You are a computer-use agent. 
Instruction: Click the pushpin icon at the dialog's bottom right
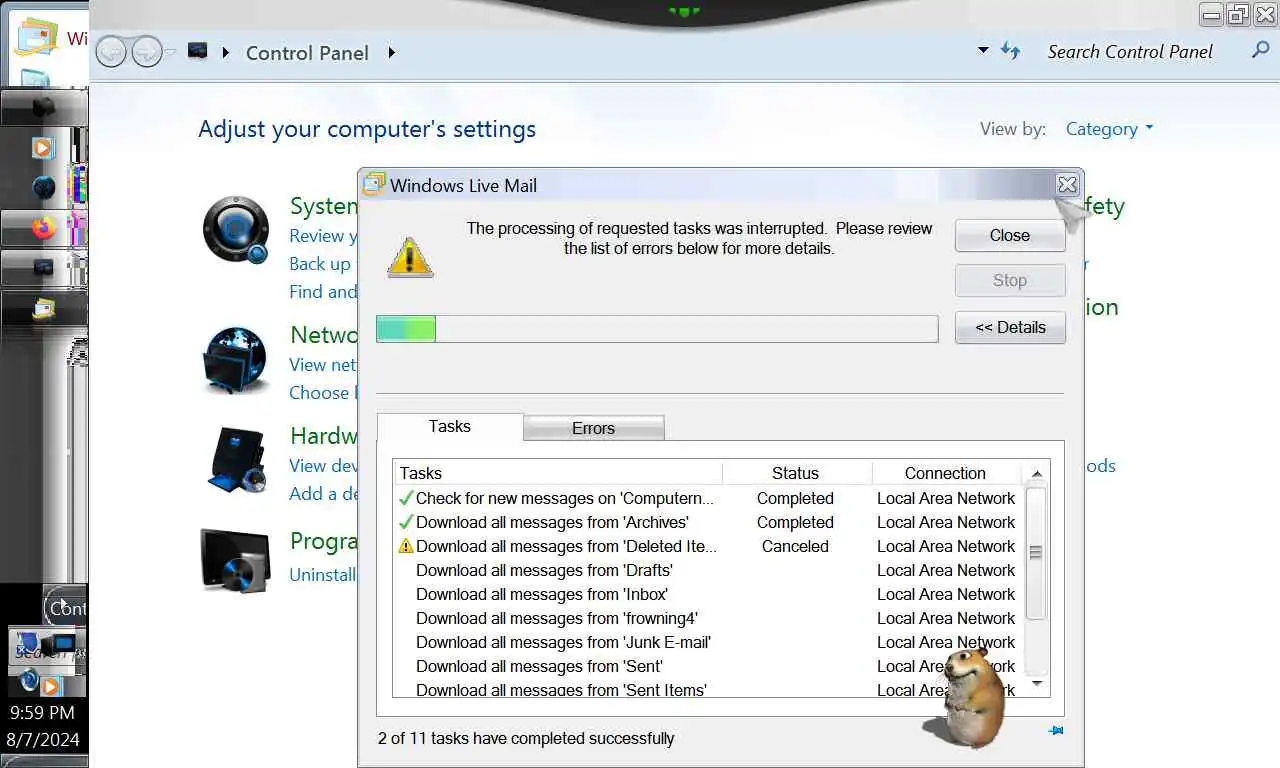pos(1055,731)
